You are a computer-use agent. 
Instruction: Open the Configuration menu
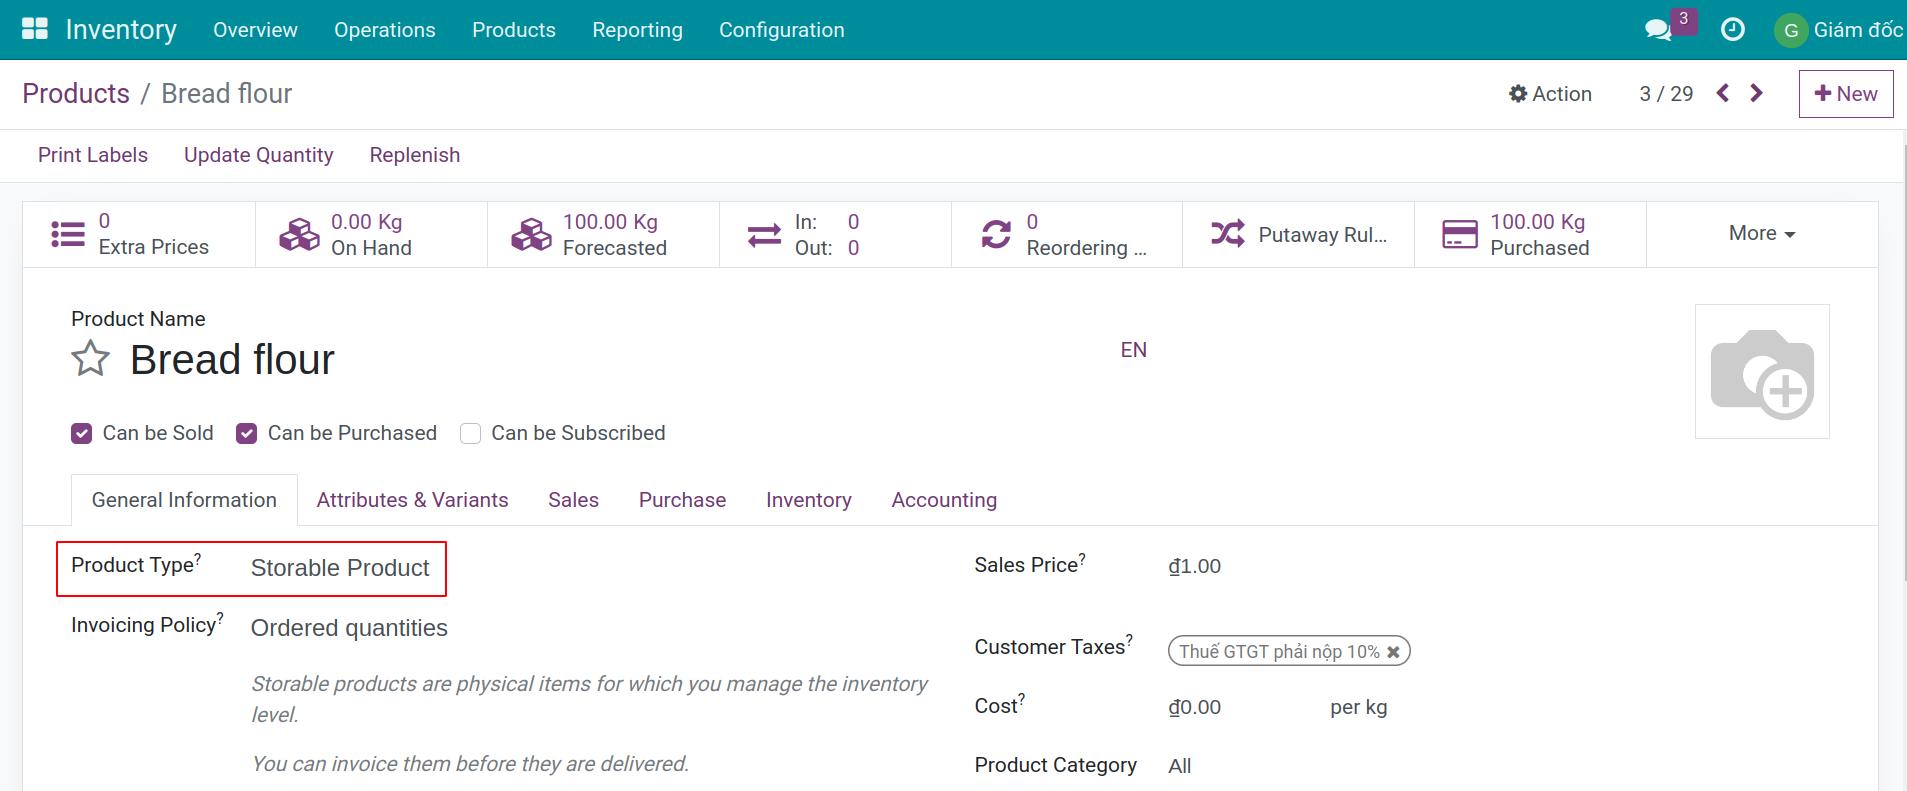point(782,30)
